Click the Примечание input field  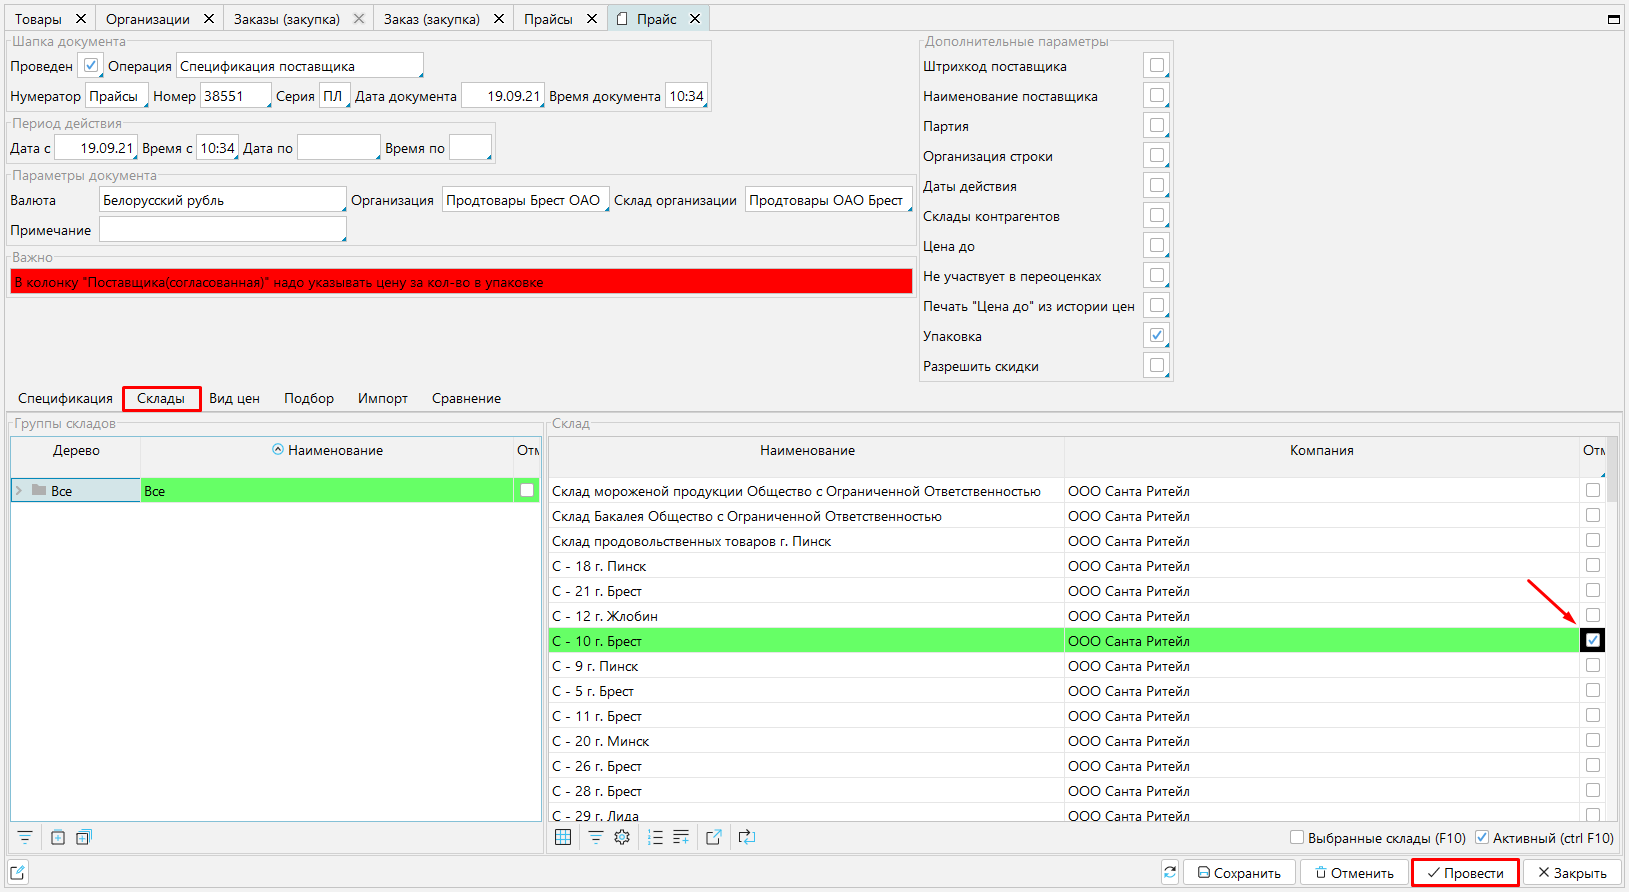click(x=222, y=231)
